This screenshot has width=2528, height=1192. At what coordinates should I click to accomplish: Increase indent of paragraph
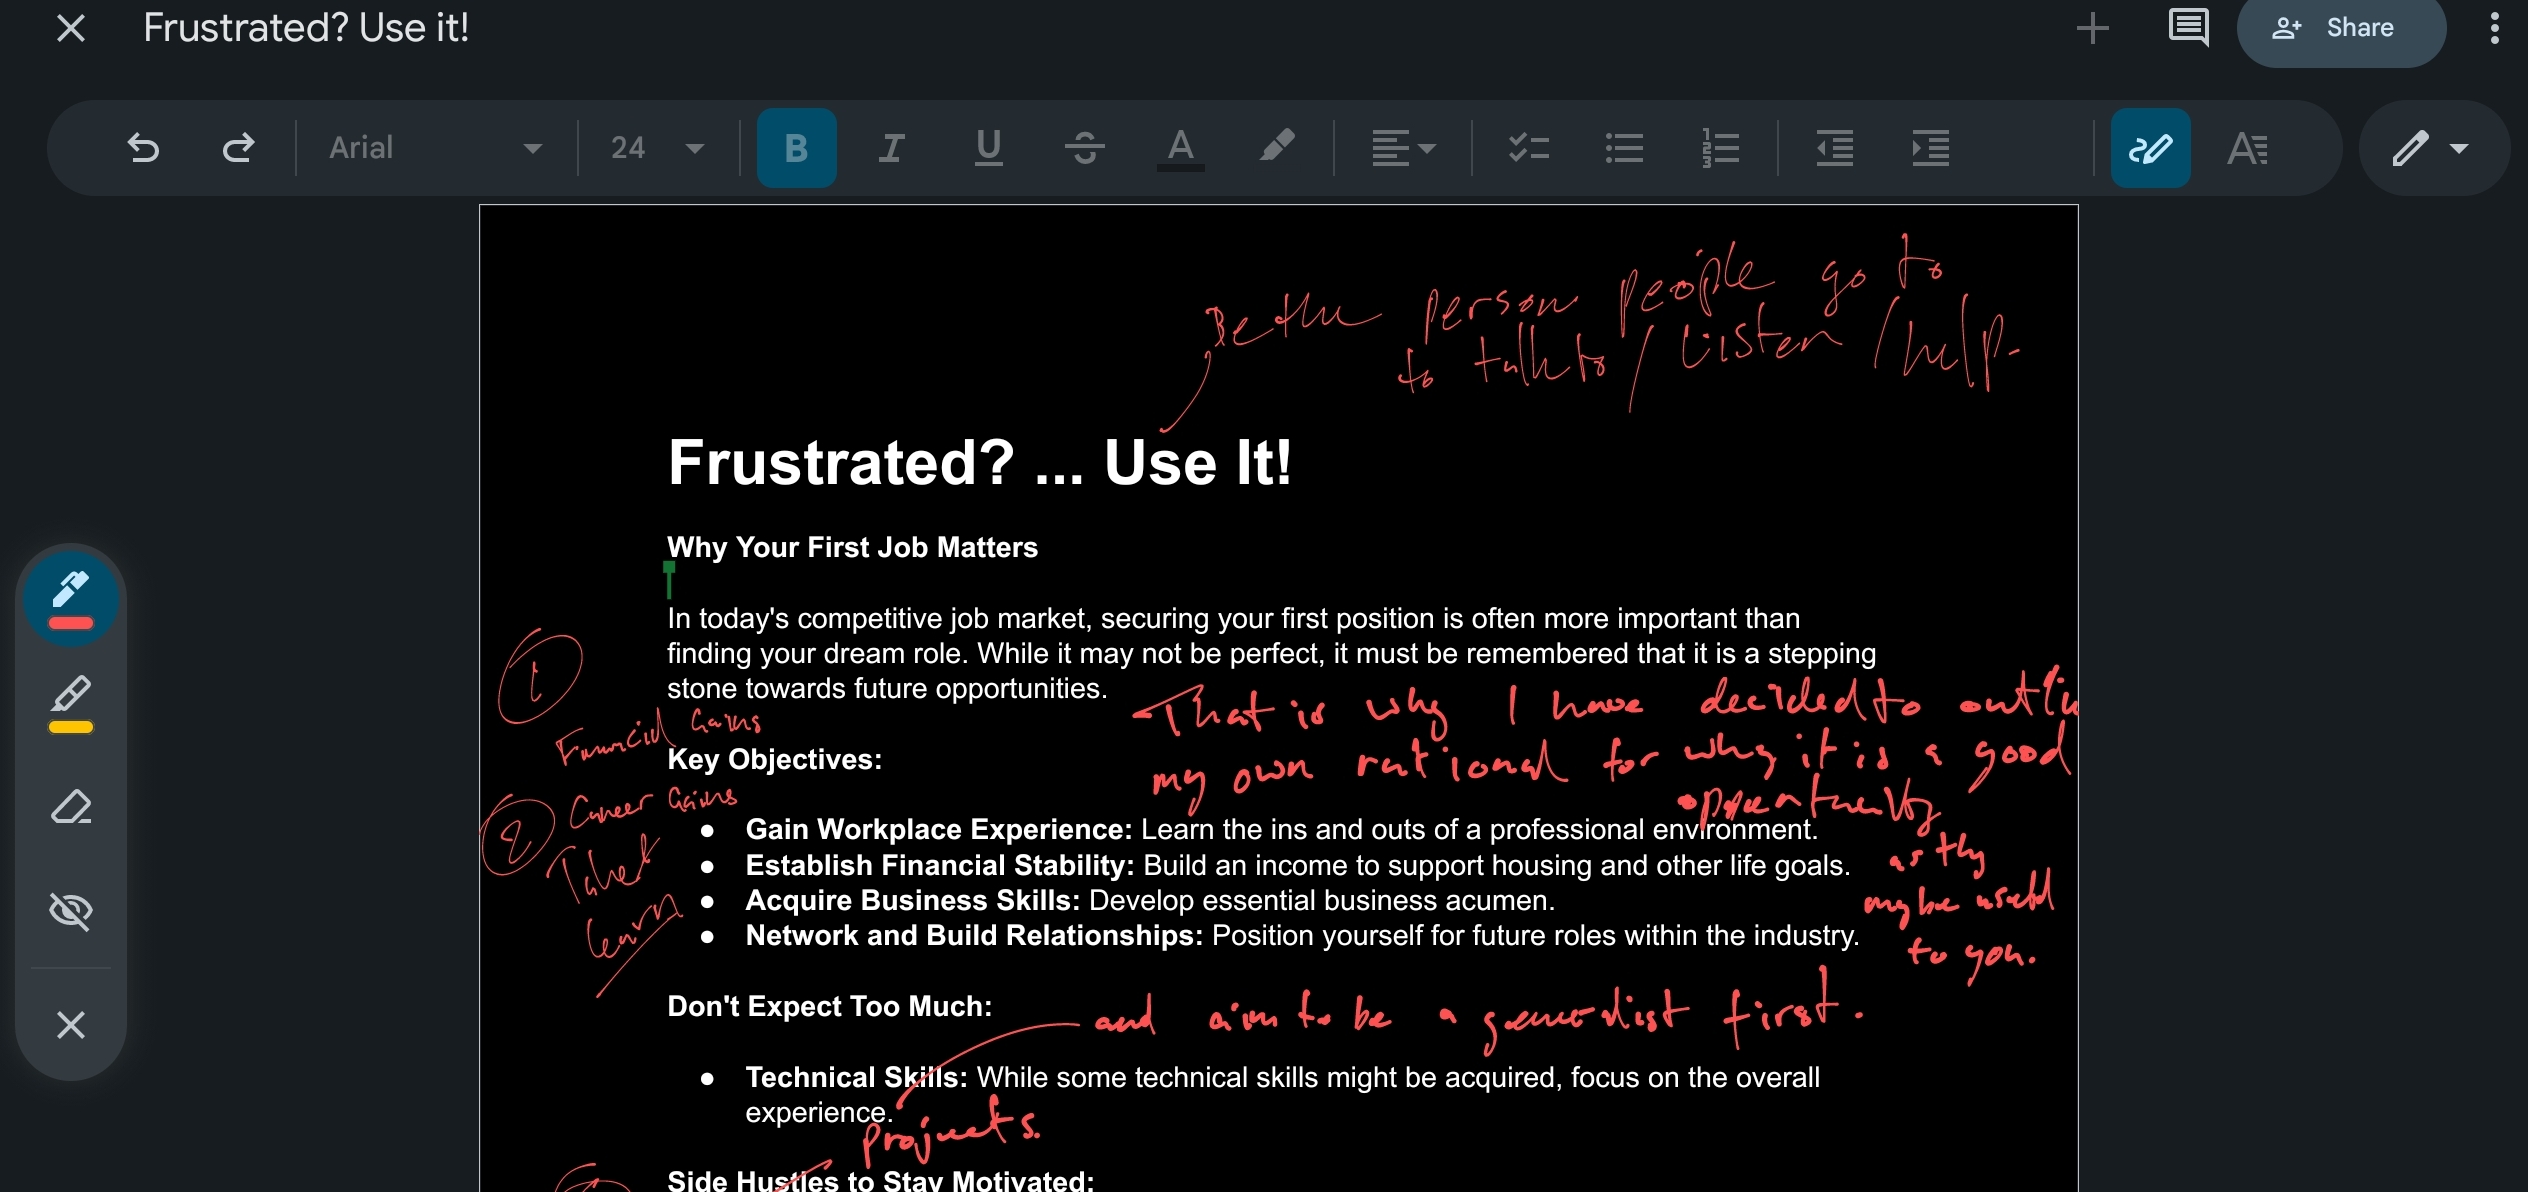point(1931,148)
